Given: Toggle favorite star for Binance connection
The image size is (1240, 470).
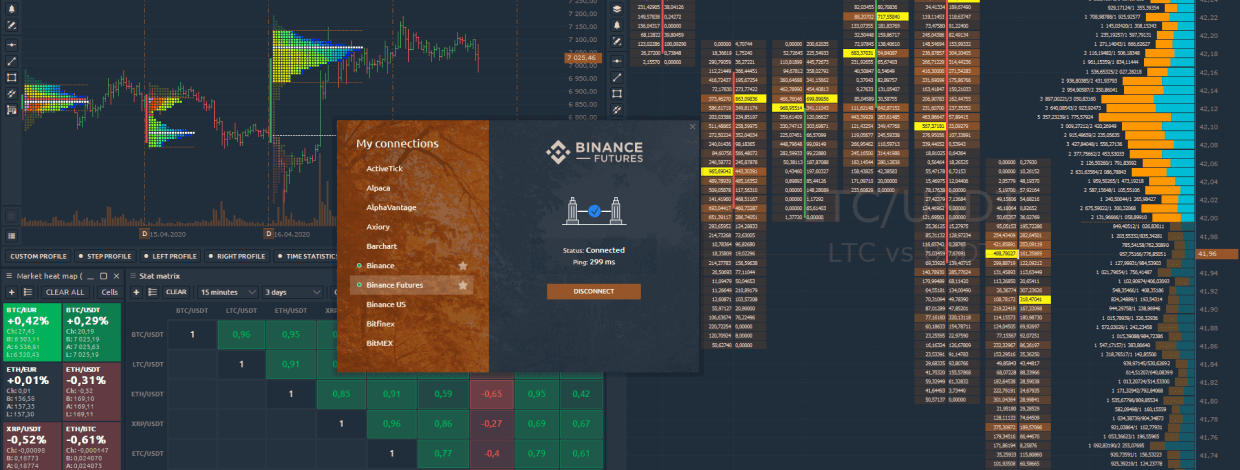Looking at the screenshot, I should point(463,266).
